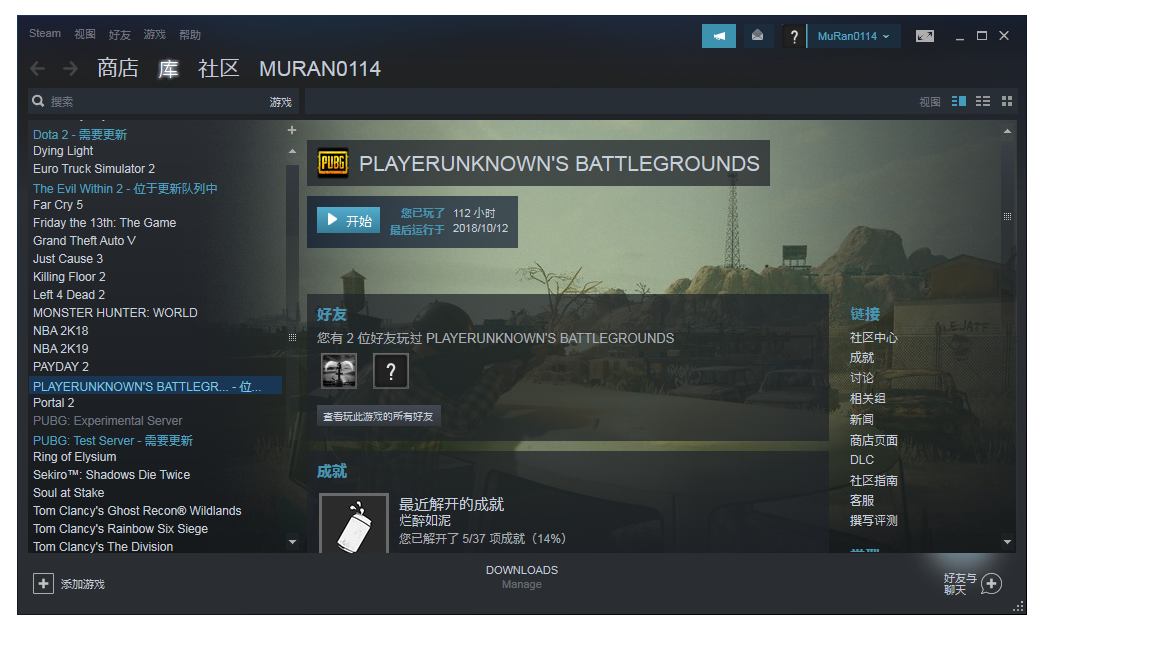The image size is (1152, 648).
Task: Select The Evil Within 2 entry
Action: [125, 188]
